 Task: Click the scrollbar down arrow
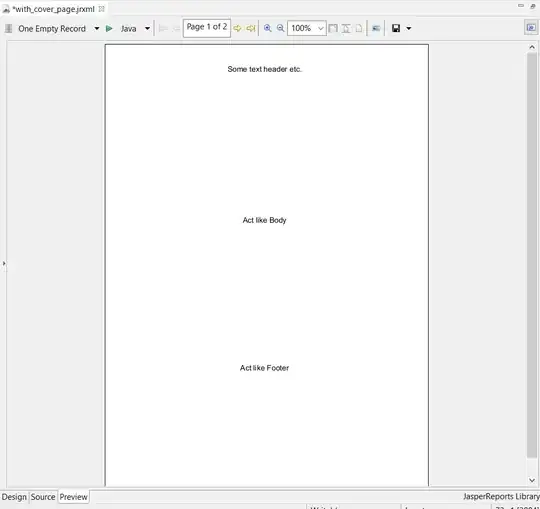tap(532, 480)
